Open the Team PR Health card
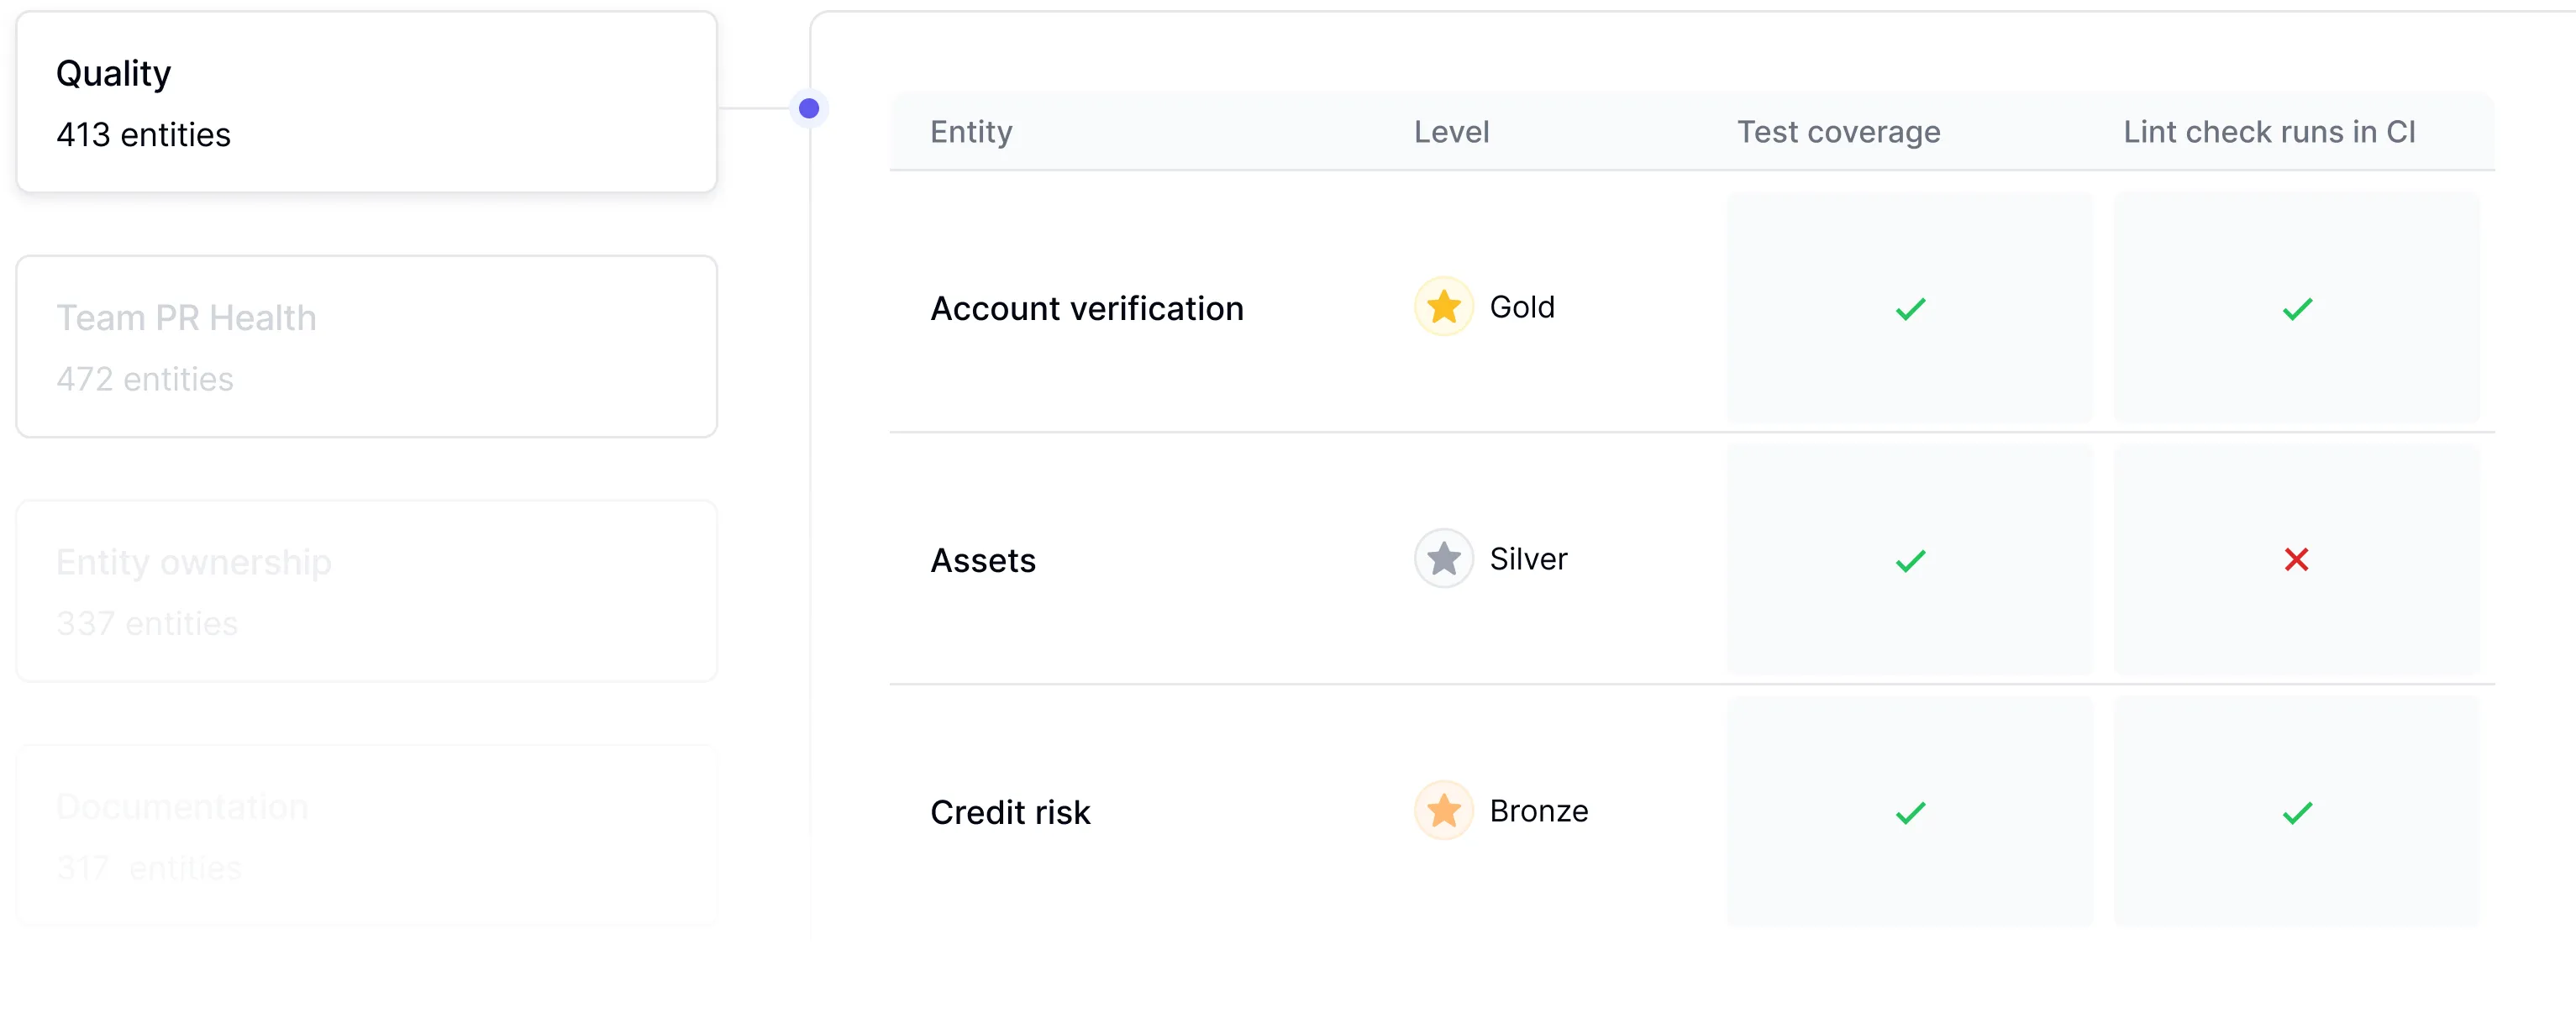 [x=367, y=346]
